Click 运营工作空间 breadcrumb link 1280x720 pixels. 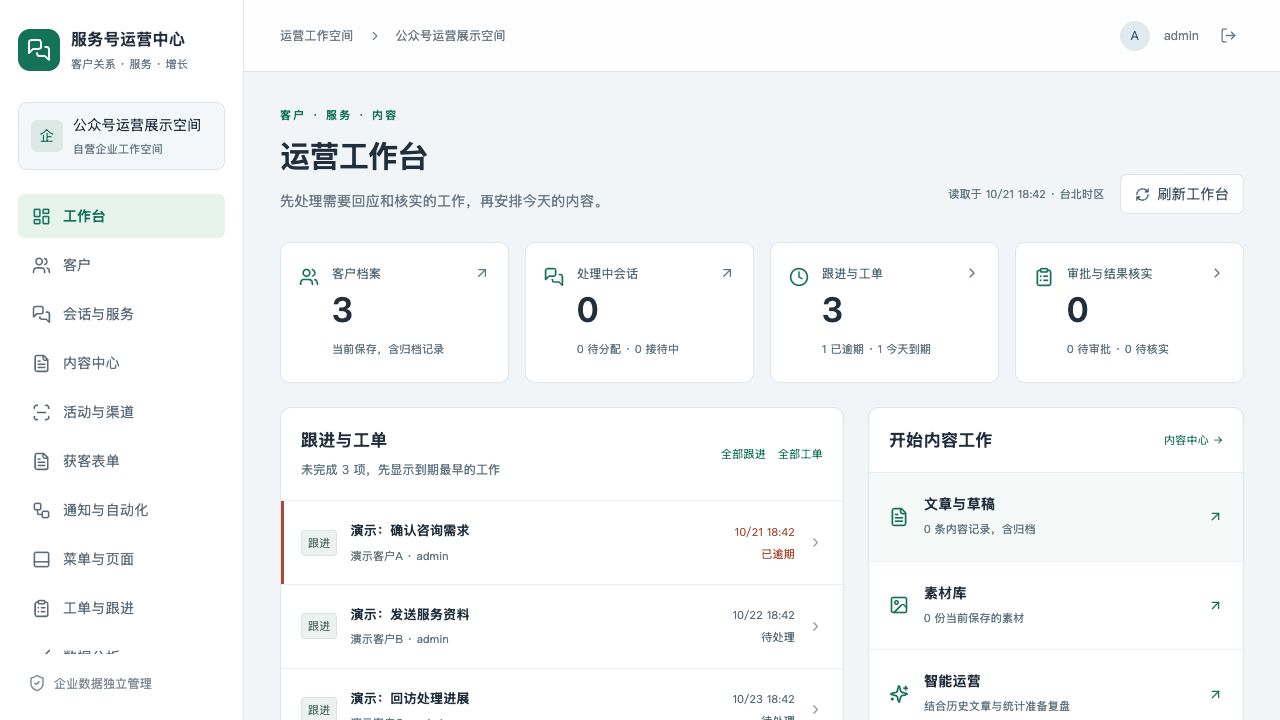316,35
